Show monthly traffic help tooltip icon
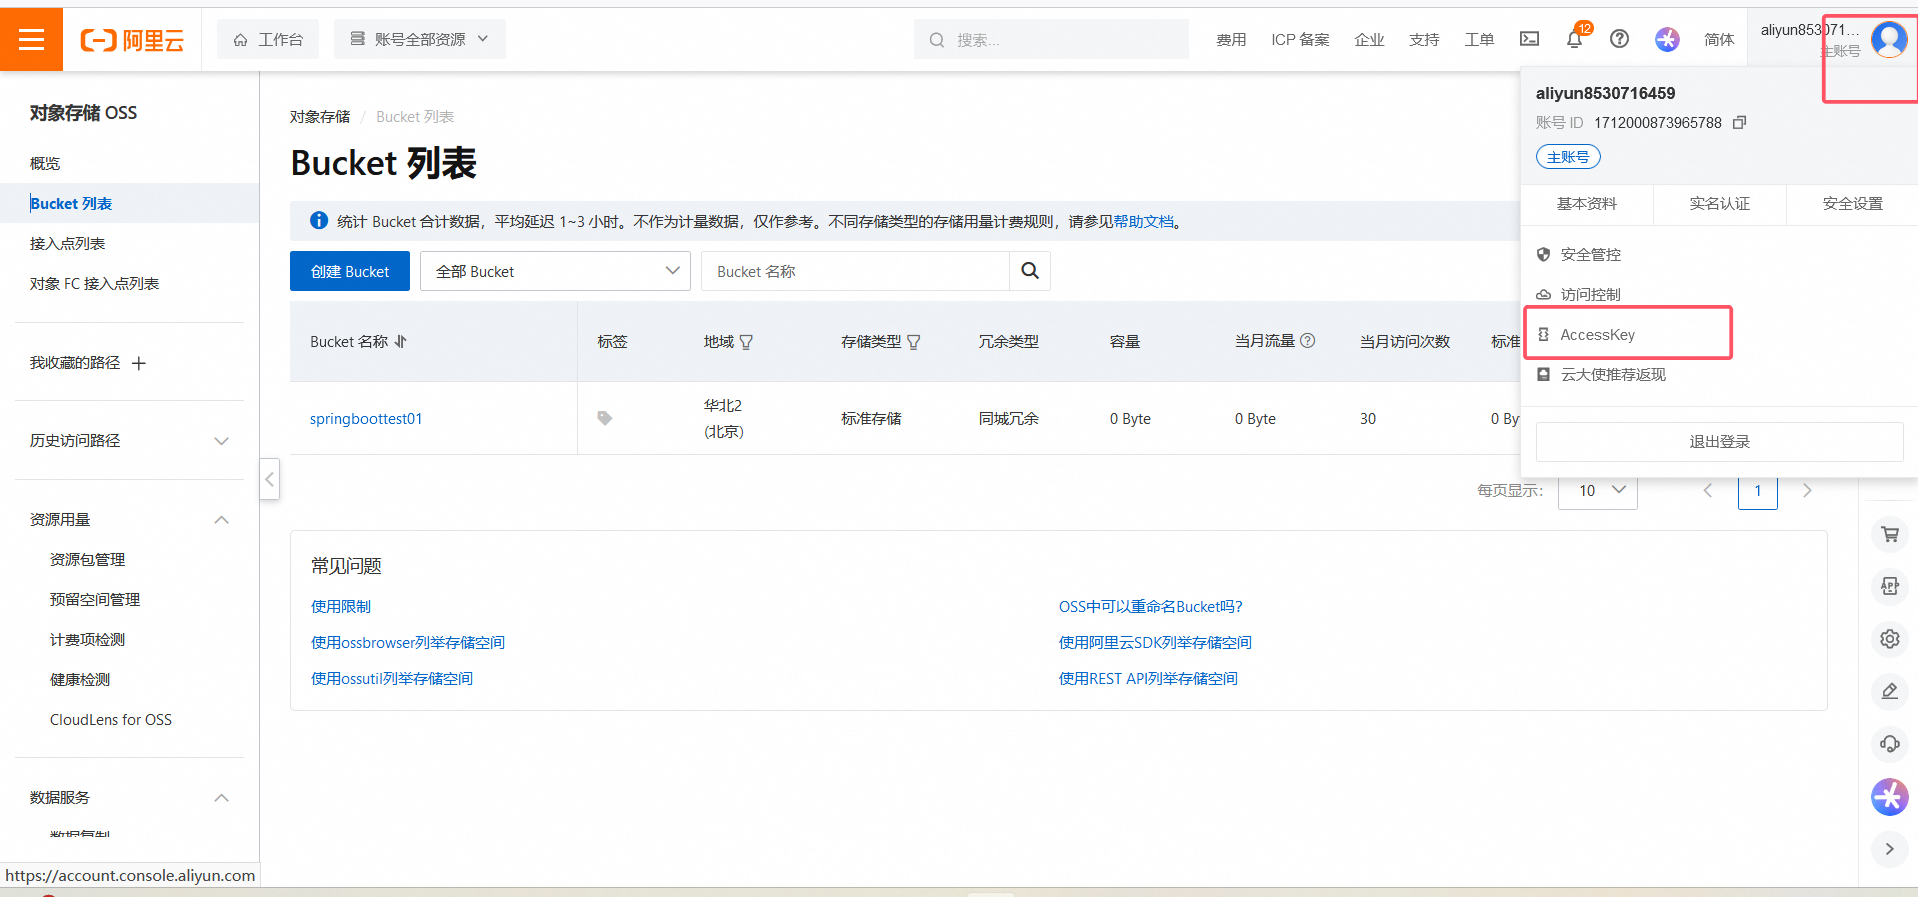 point(1307,340)
